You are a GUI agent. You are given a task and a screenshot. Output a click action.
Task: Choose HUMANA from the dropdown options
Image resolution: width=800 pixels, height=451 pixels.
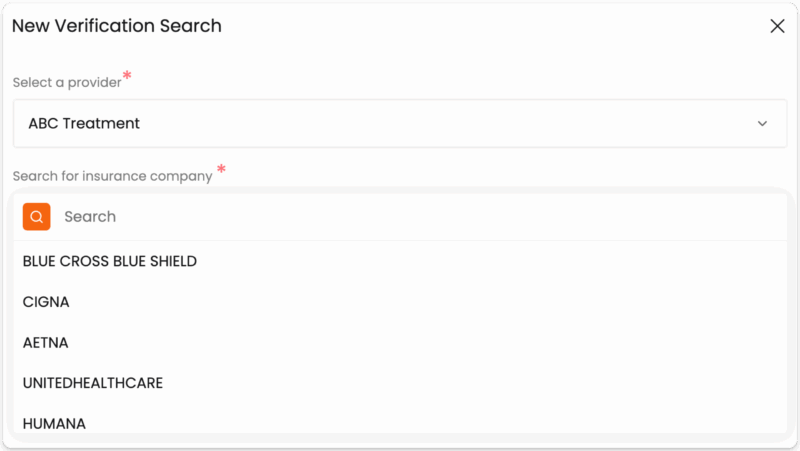(x=54, y=424)
